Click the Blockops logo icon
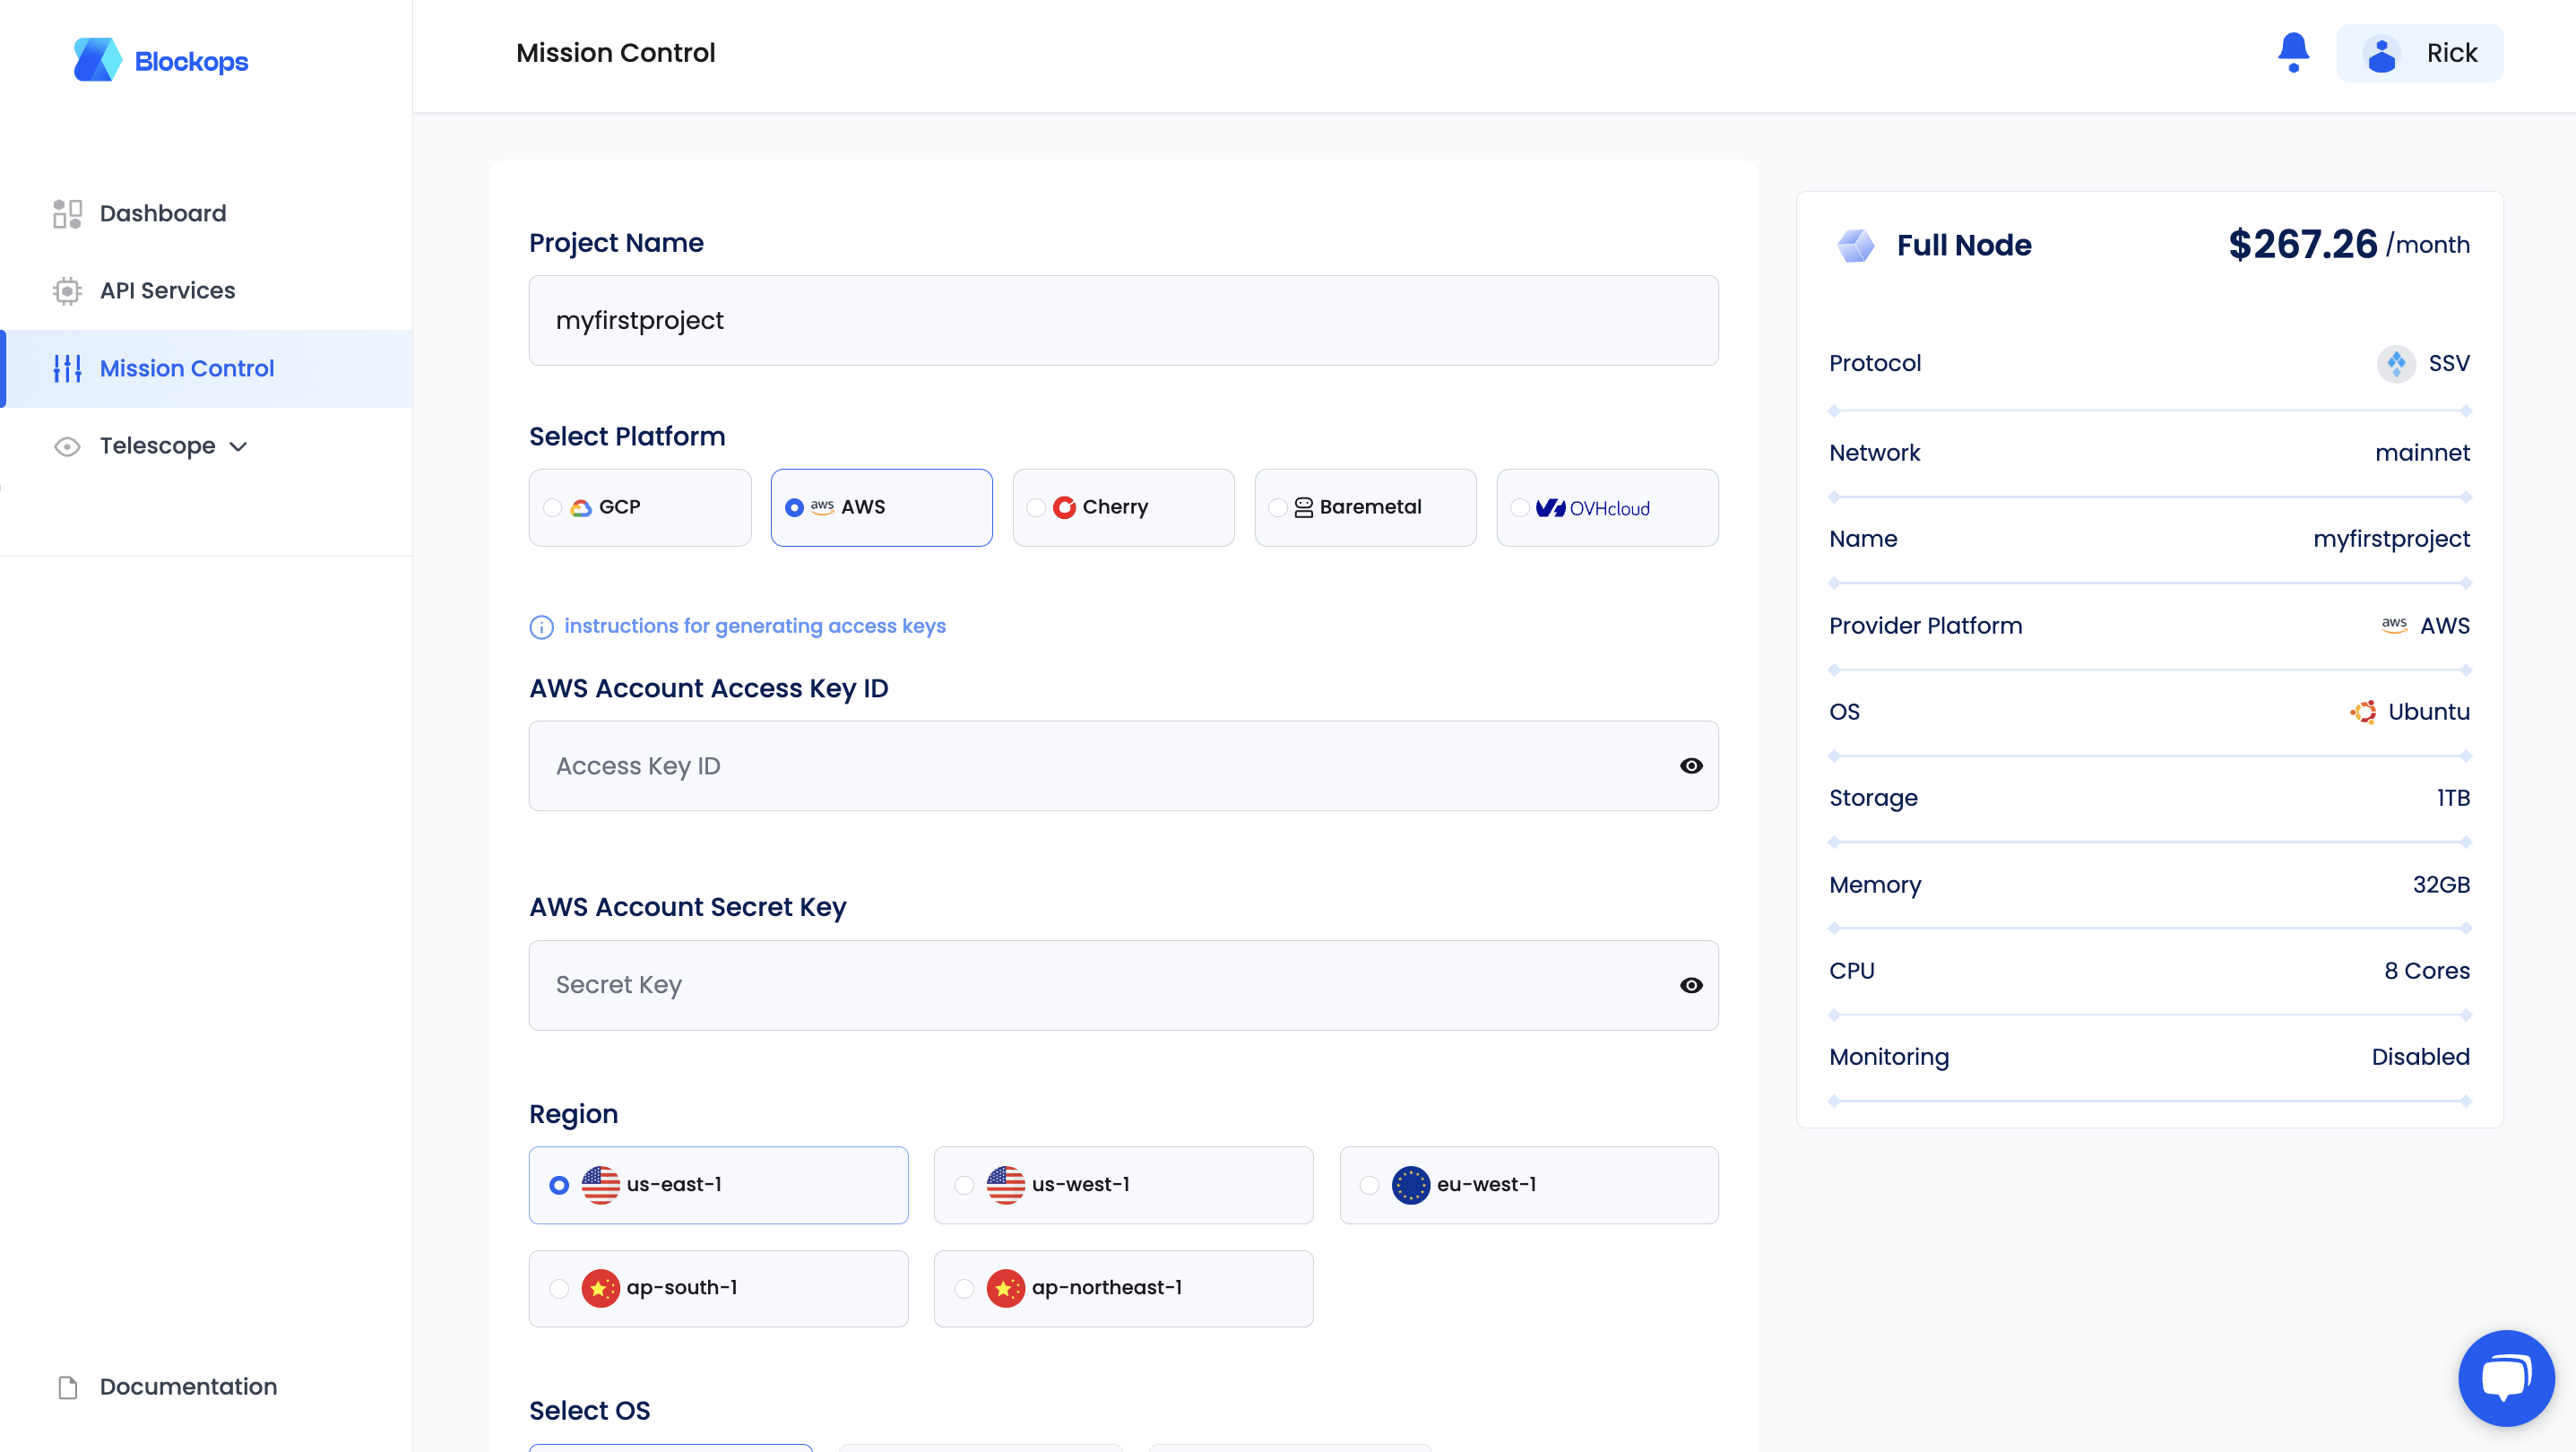This screenshot has width=2576, height=1452. click(97, 60)
